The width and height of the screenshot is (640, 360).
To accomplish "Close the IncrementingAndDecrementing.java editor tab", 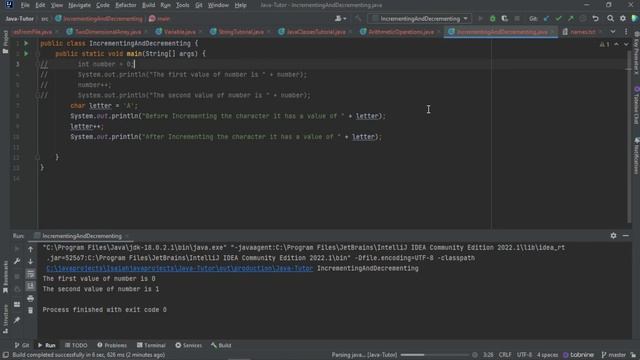I will 552,32.
